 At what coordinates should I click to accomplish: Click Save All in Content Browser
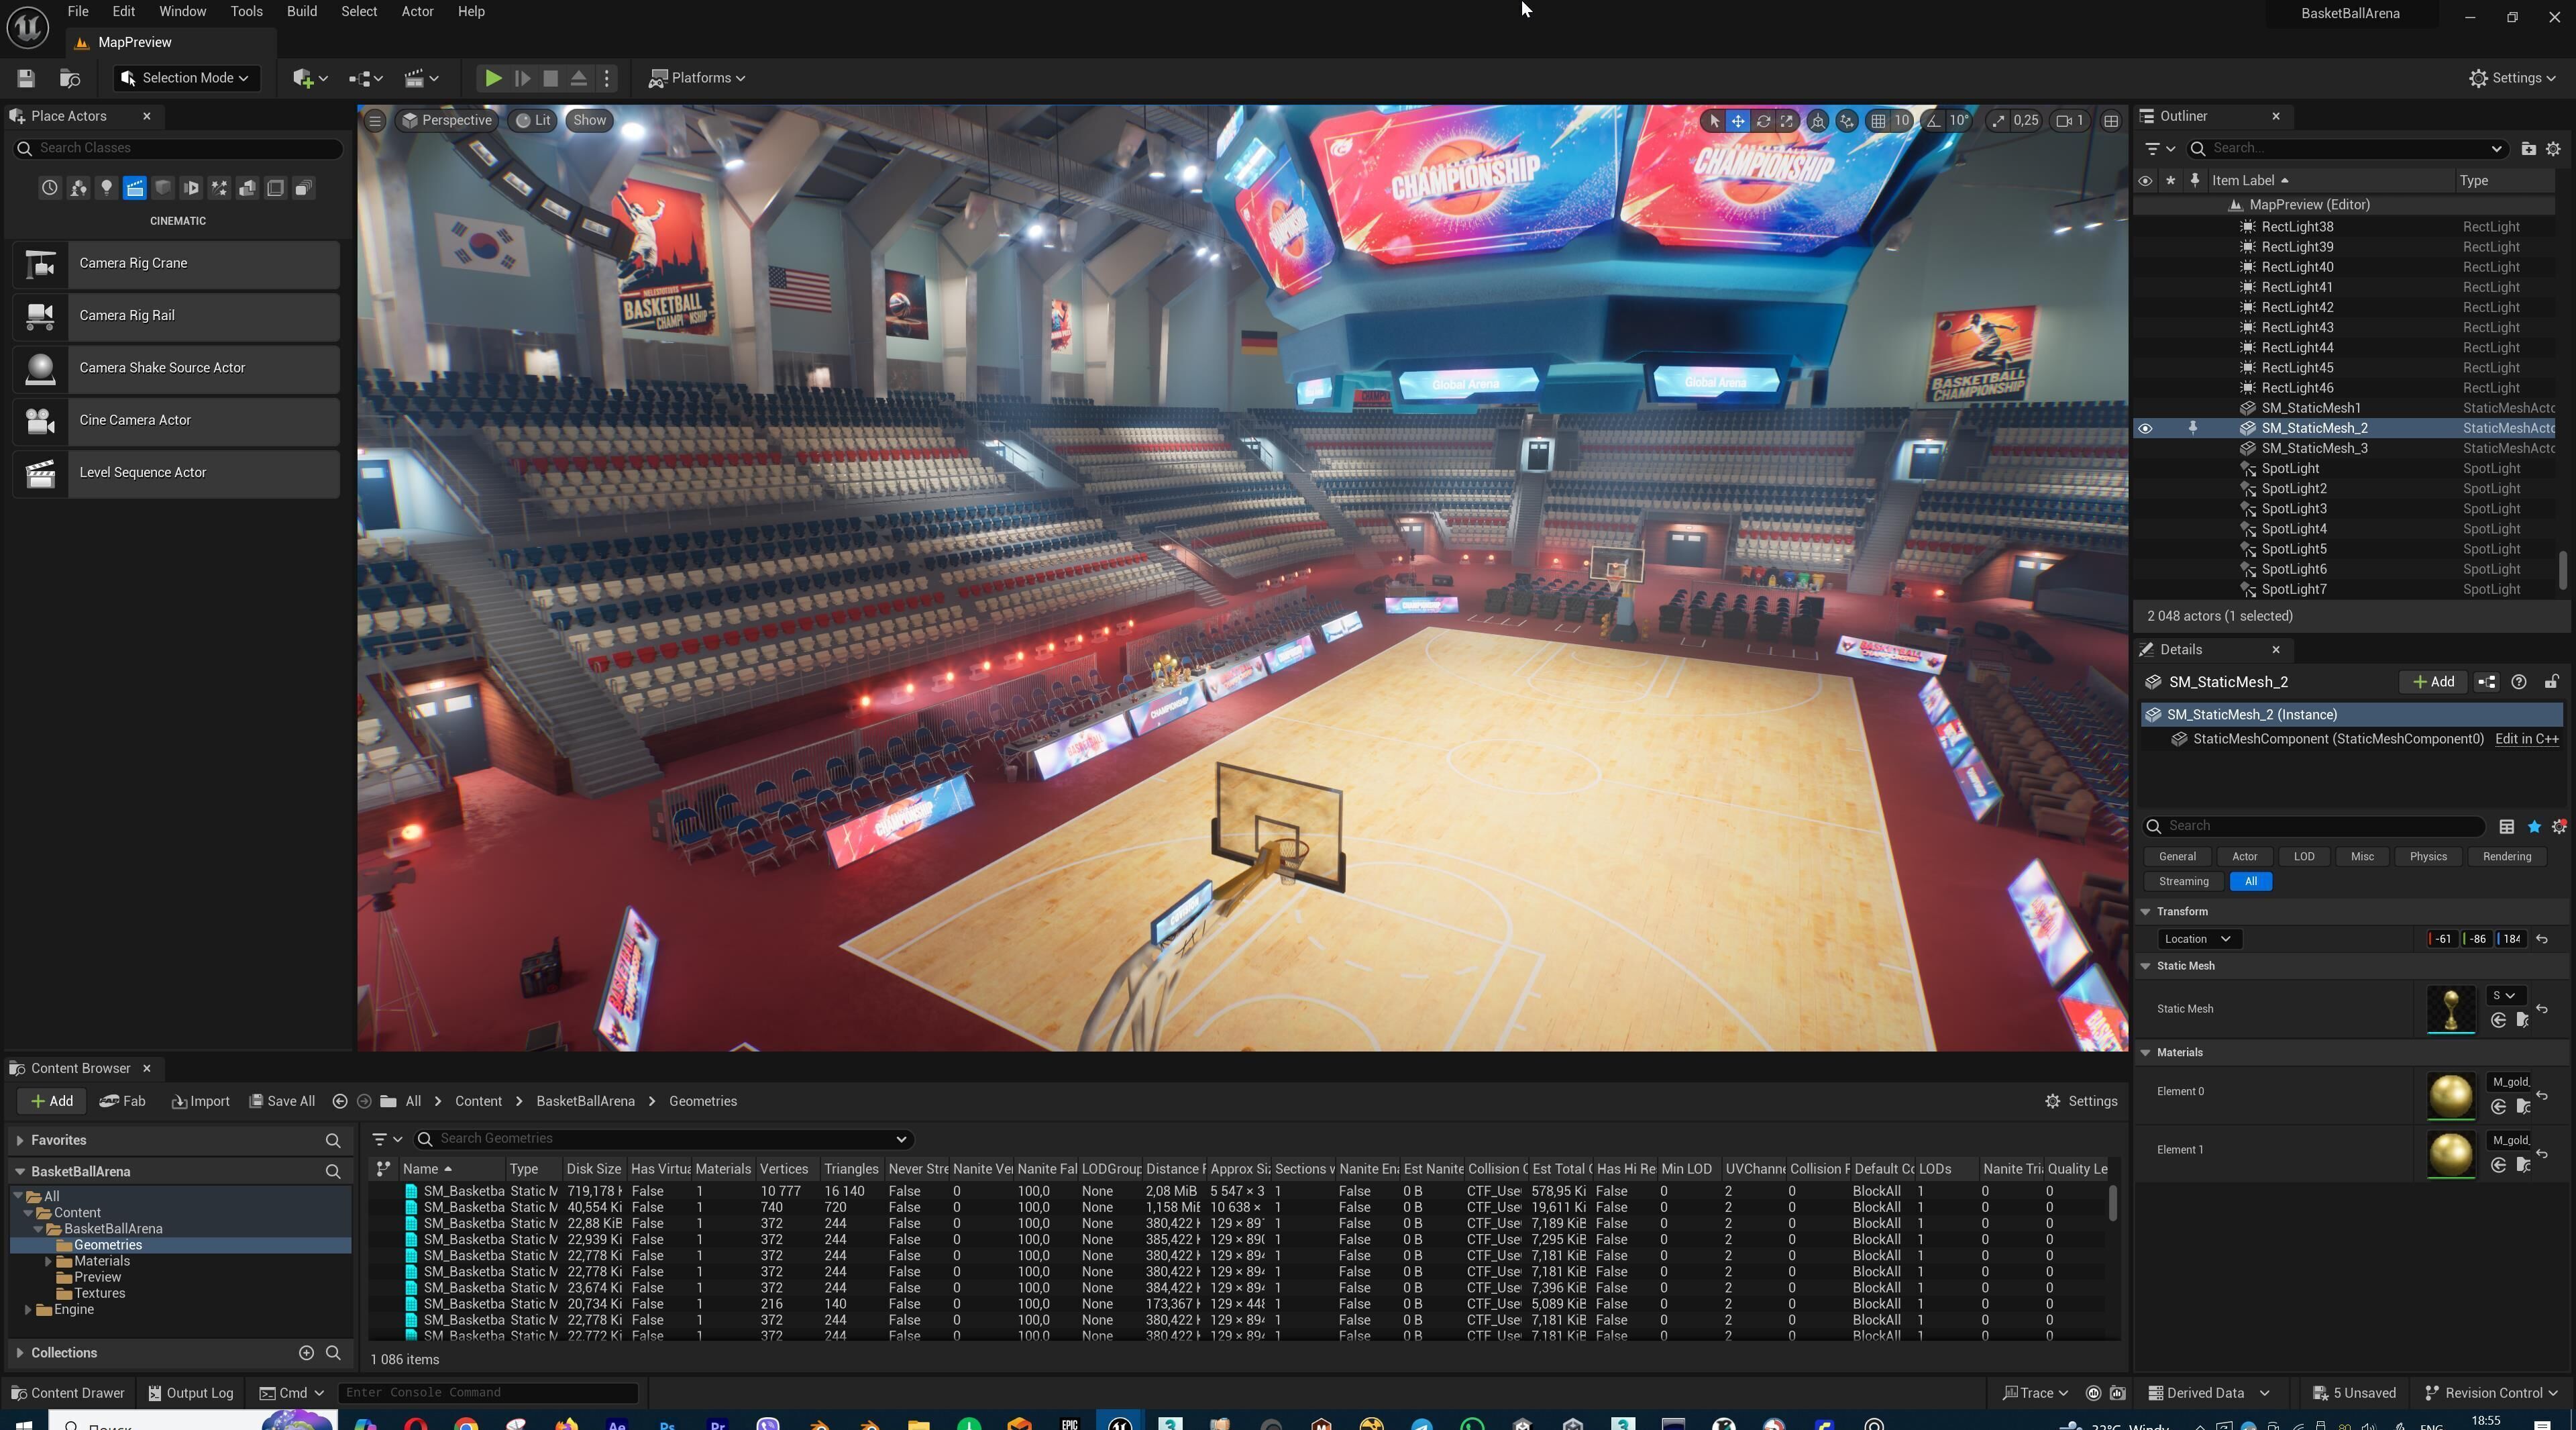[x=282, y=1101]
